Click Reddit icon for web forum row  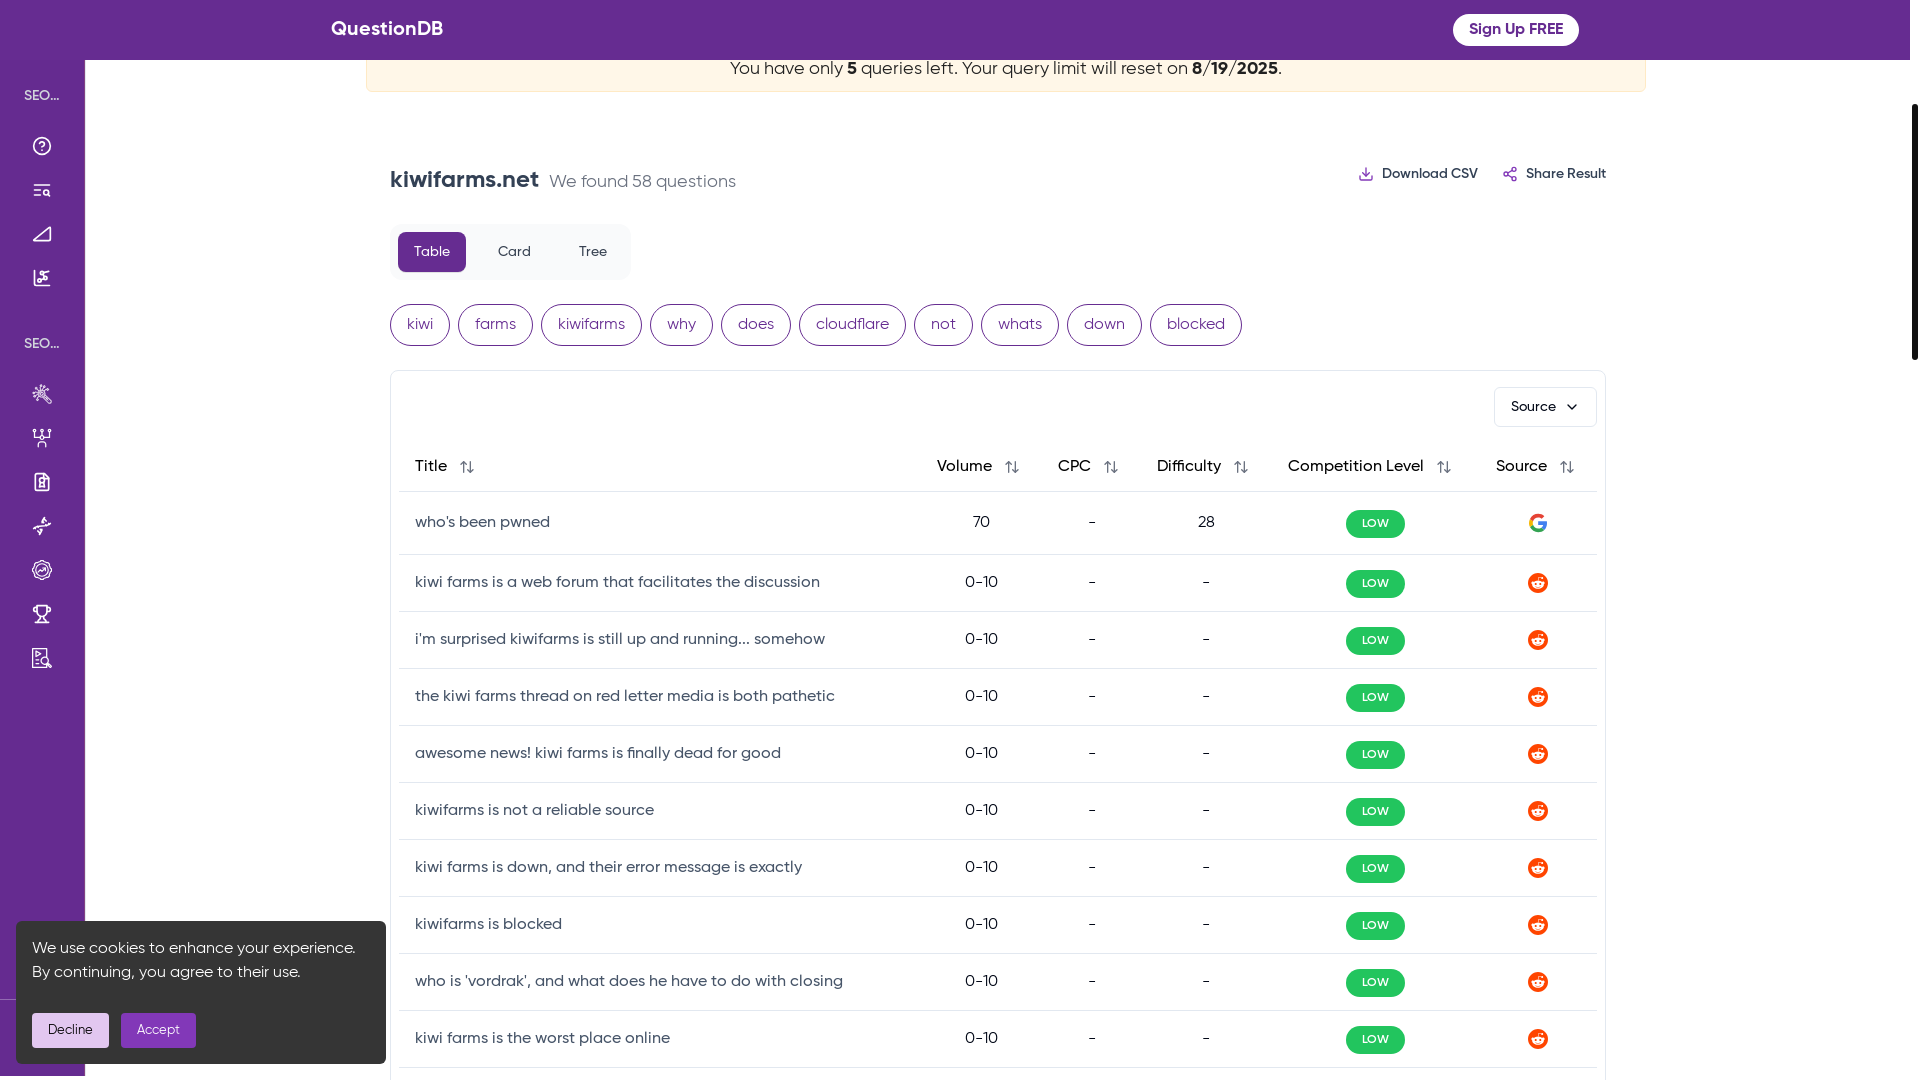pos(1538,583)
